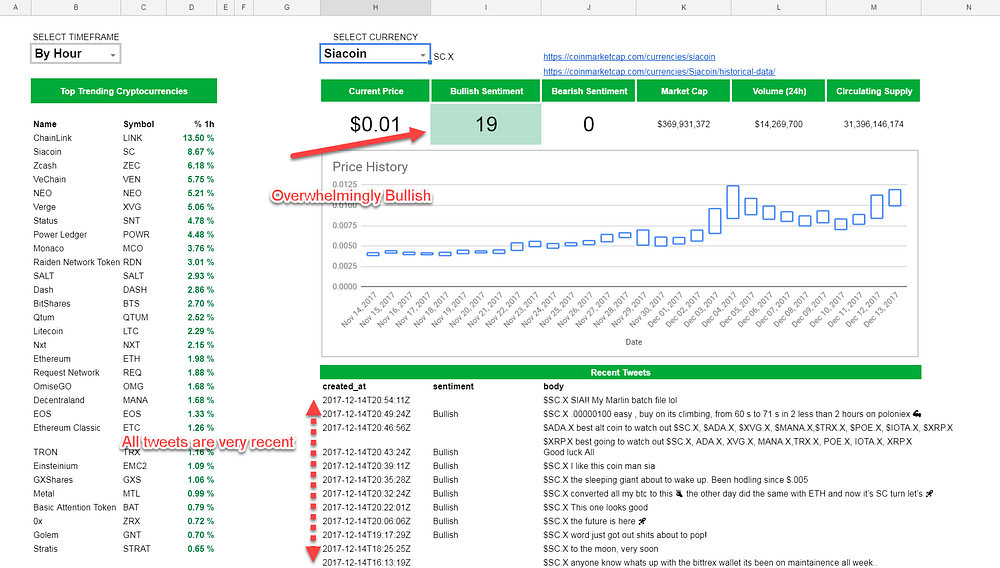Viewport: 1000px width, 568px height.
Task: Click the Volume (24h) header cell
Action: tap(779, 91)
